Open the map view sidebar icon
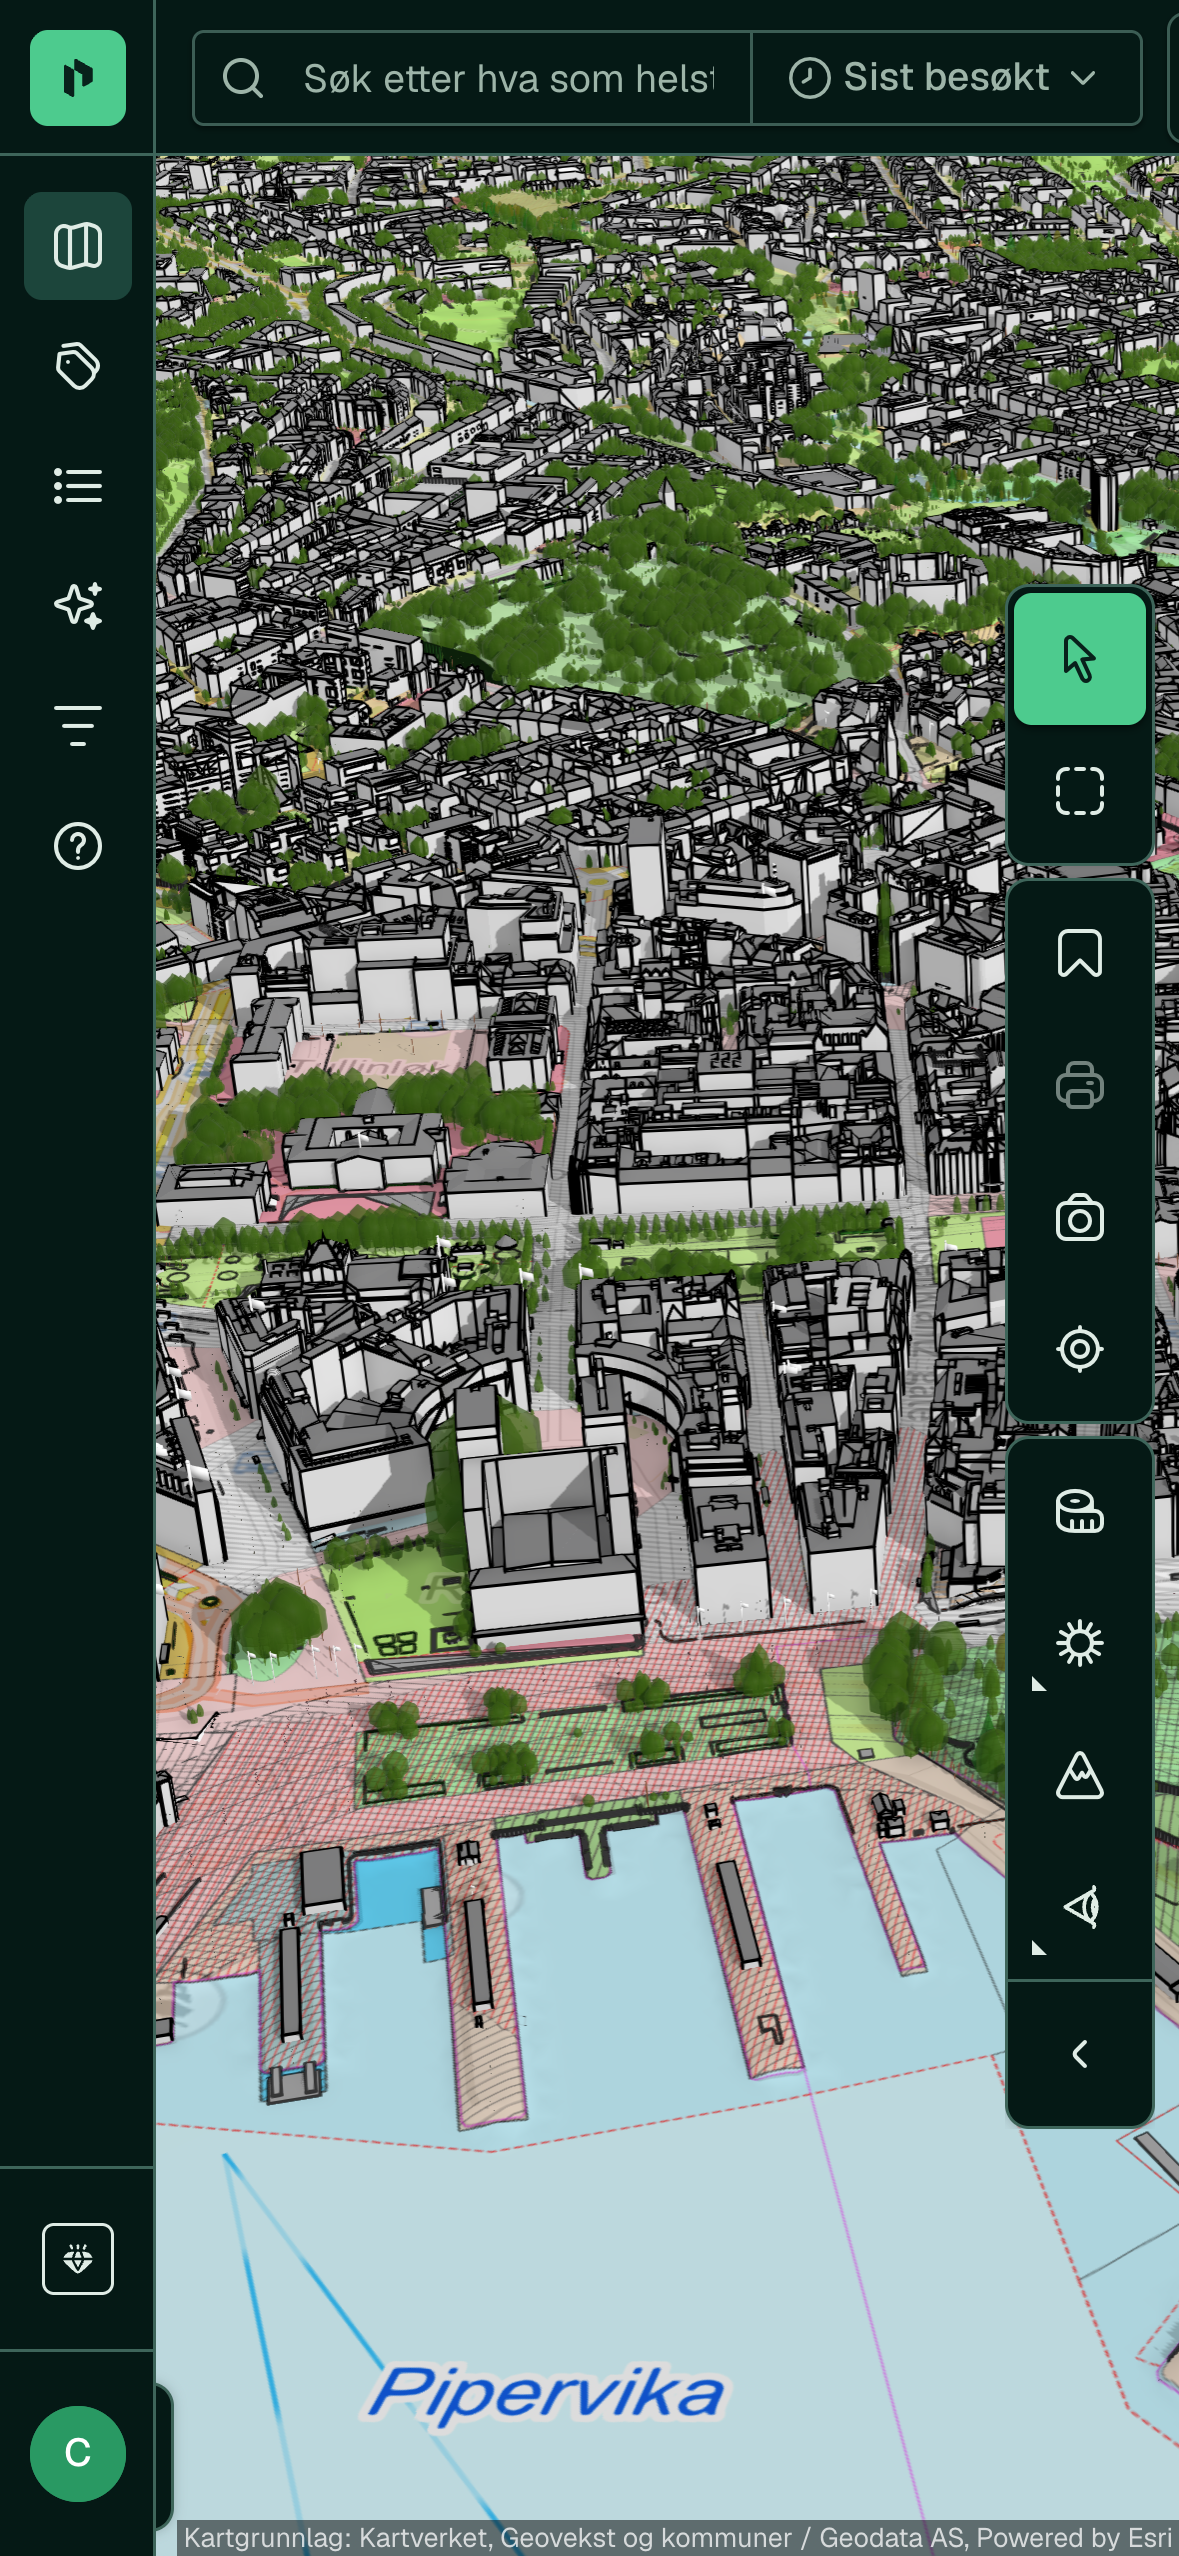This screenshot has width=1179, height=2556. 78,246
